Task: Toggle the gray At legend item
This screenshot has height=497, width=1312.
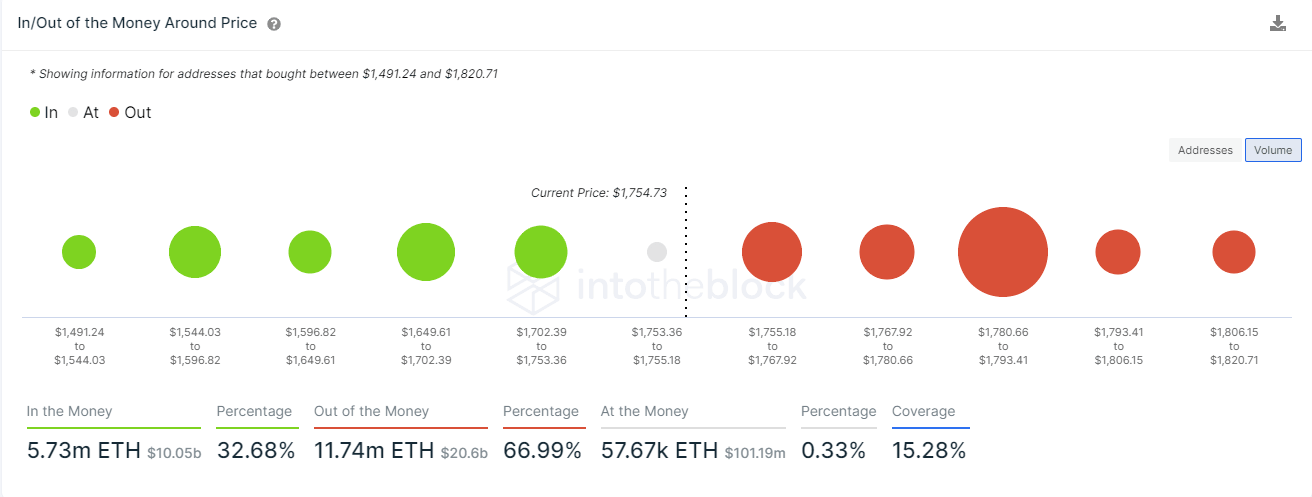Action: click(84, 113)
